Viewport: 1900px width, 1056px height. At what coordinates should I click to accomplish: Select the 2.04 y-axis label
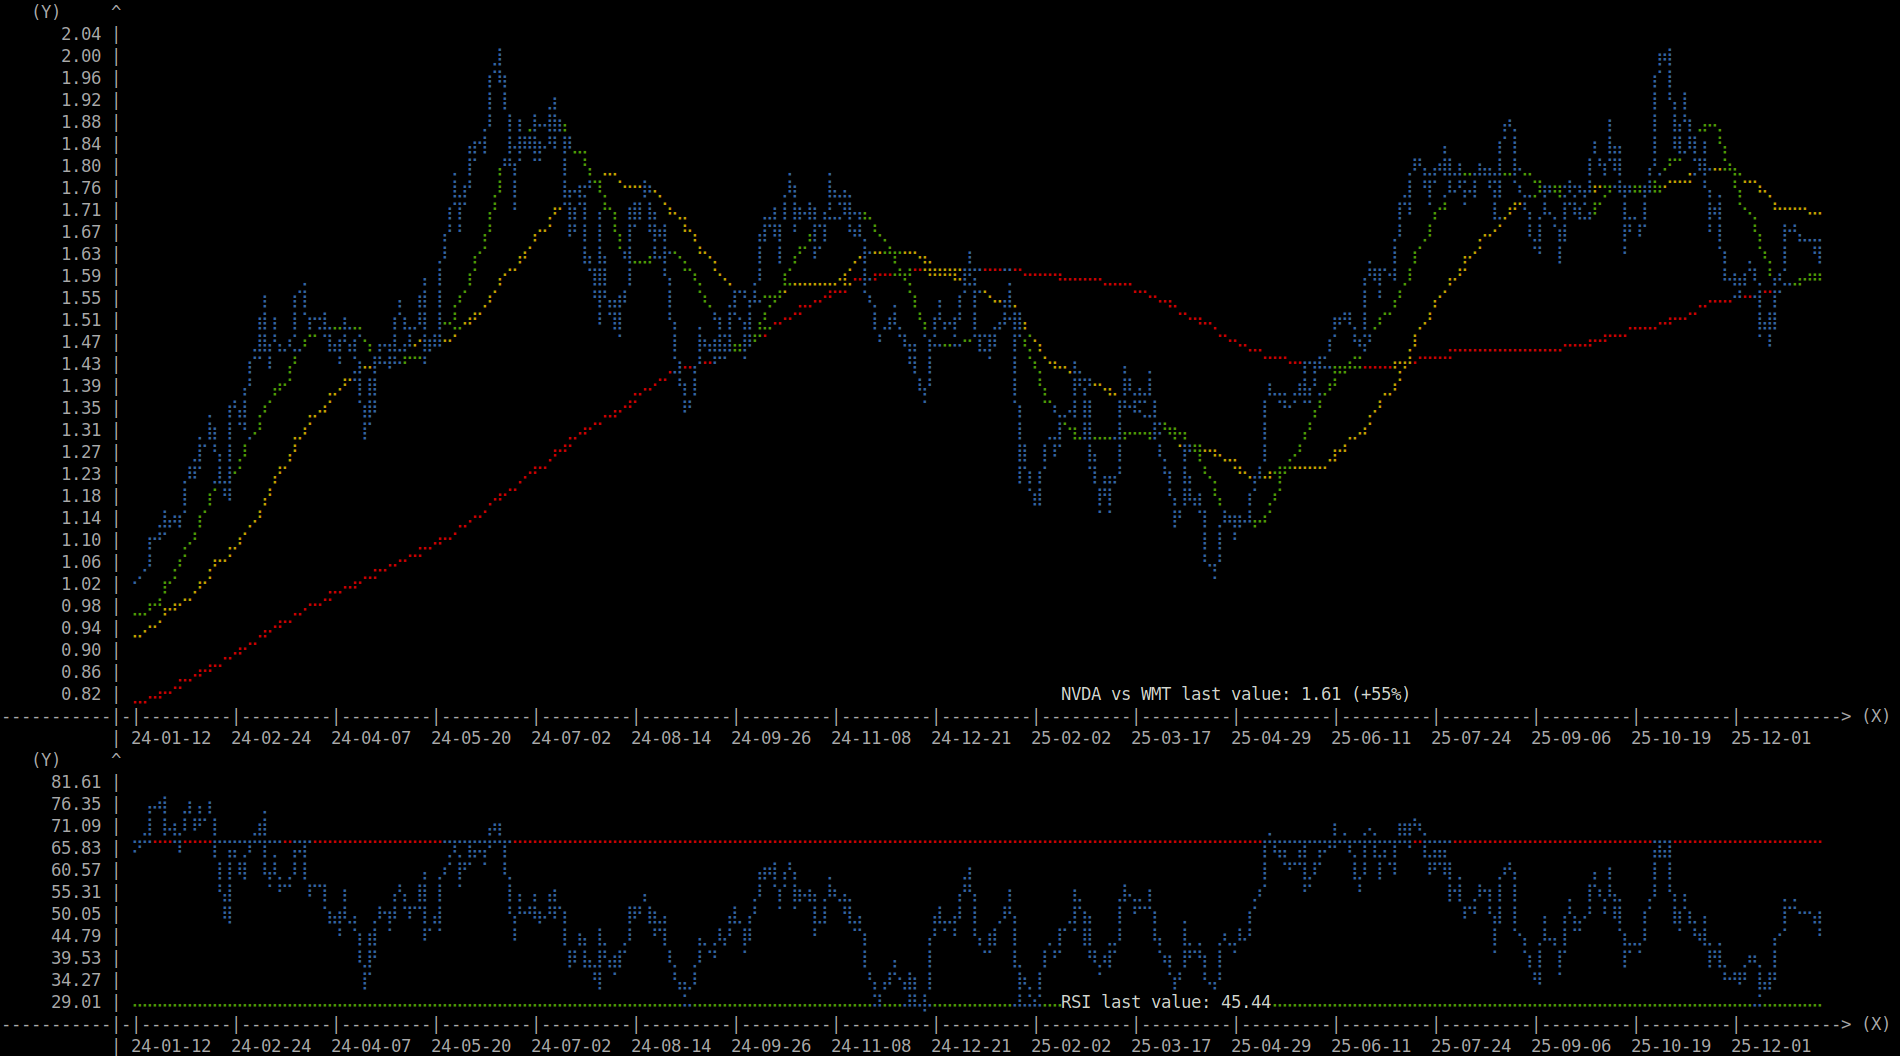(x=81, y=34)
